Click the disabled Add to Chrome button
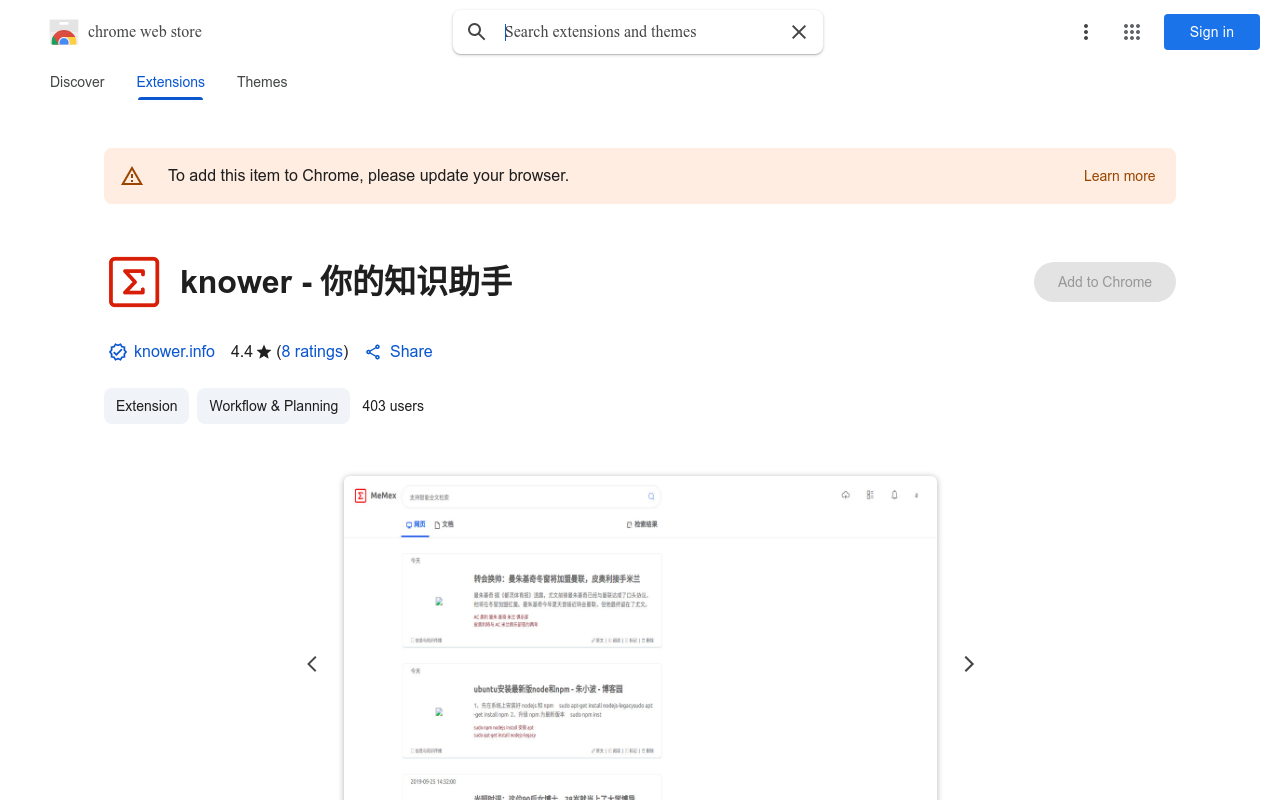1280x800 pixels. click(1105, 282)
